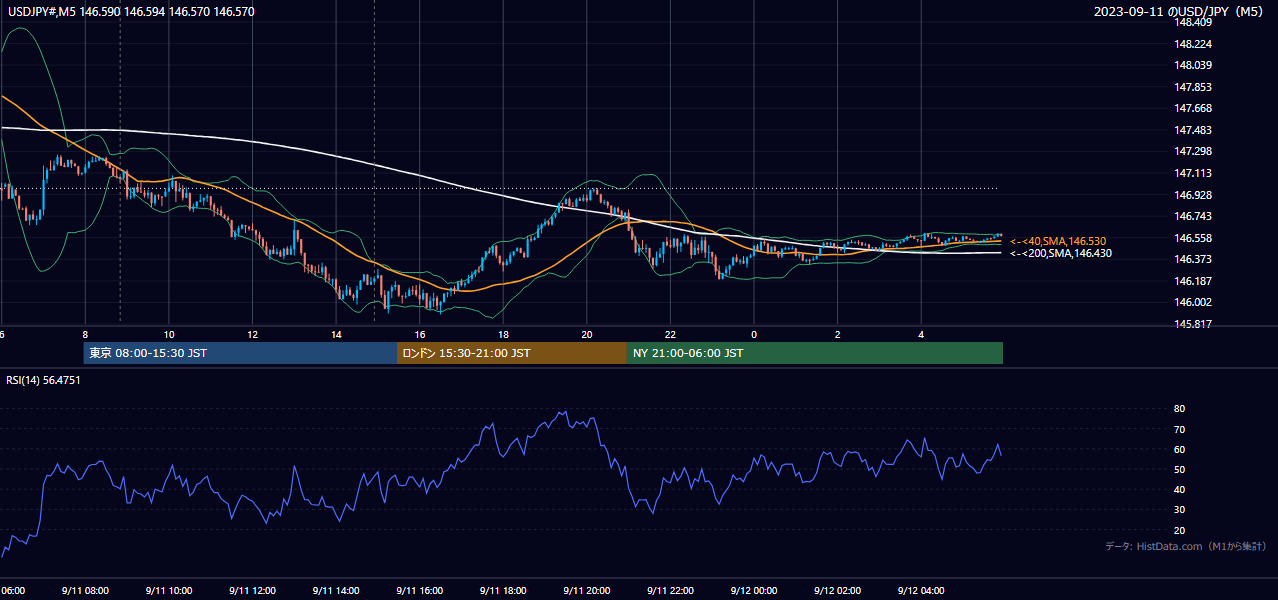1278x600 pixels.
Task: Click hour label 14 on the price chart time axis
Action: [x=336, y=334]
